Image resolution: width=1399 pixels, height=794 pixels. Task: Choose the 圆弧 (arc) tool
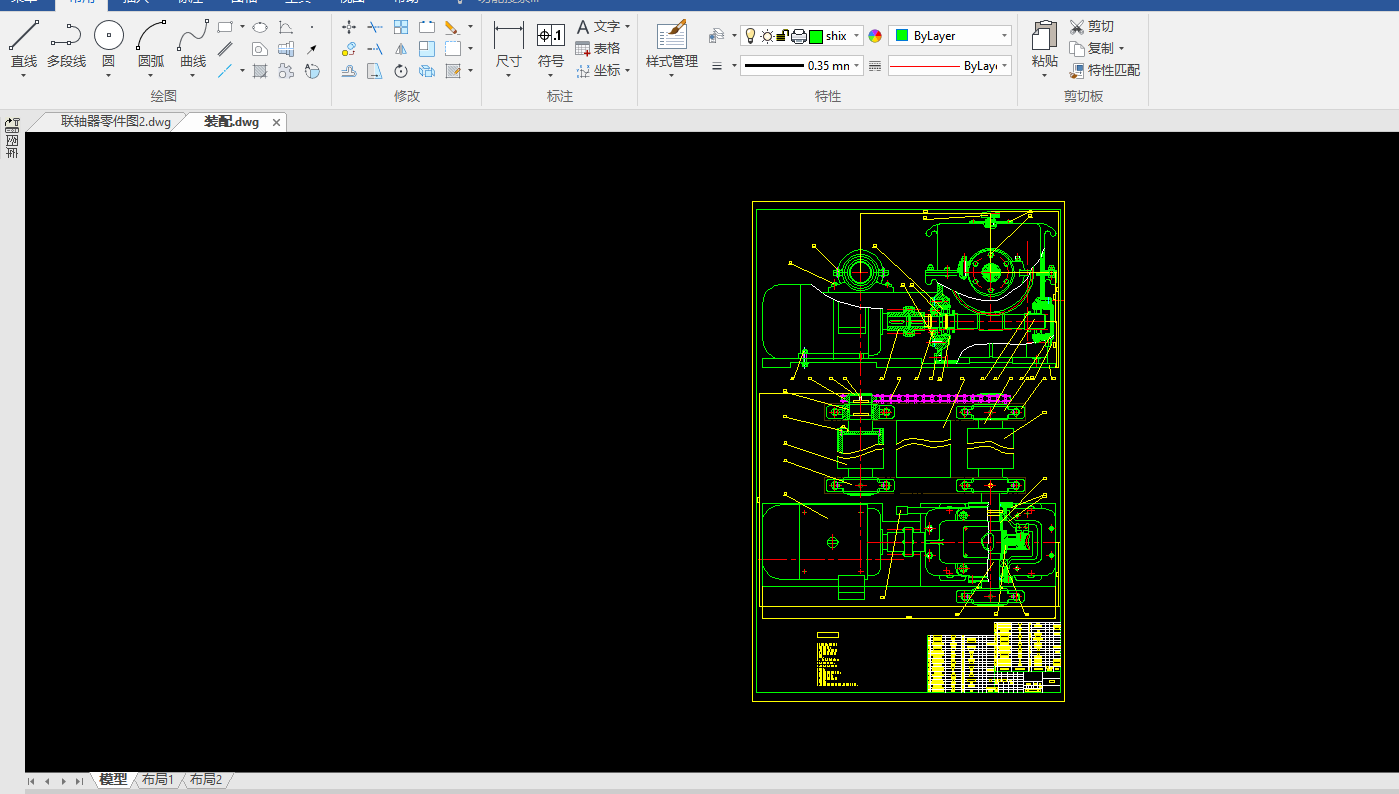[x=151, y=37]
